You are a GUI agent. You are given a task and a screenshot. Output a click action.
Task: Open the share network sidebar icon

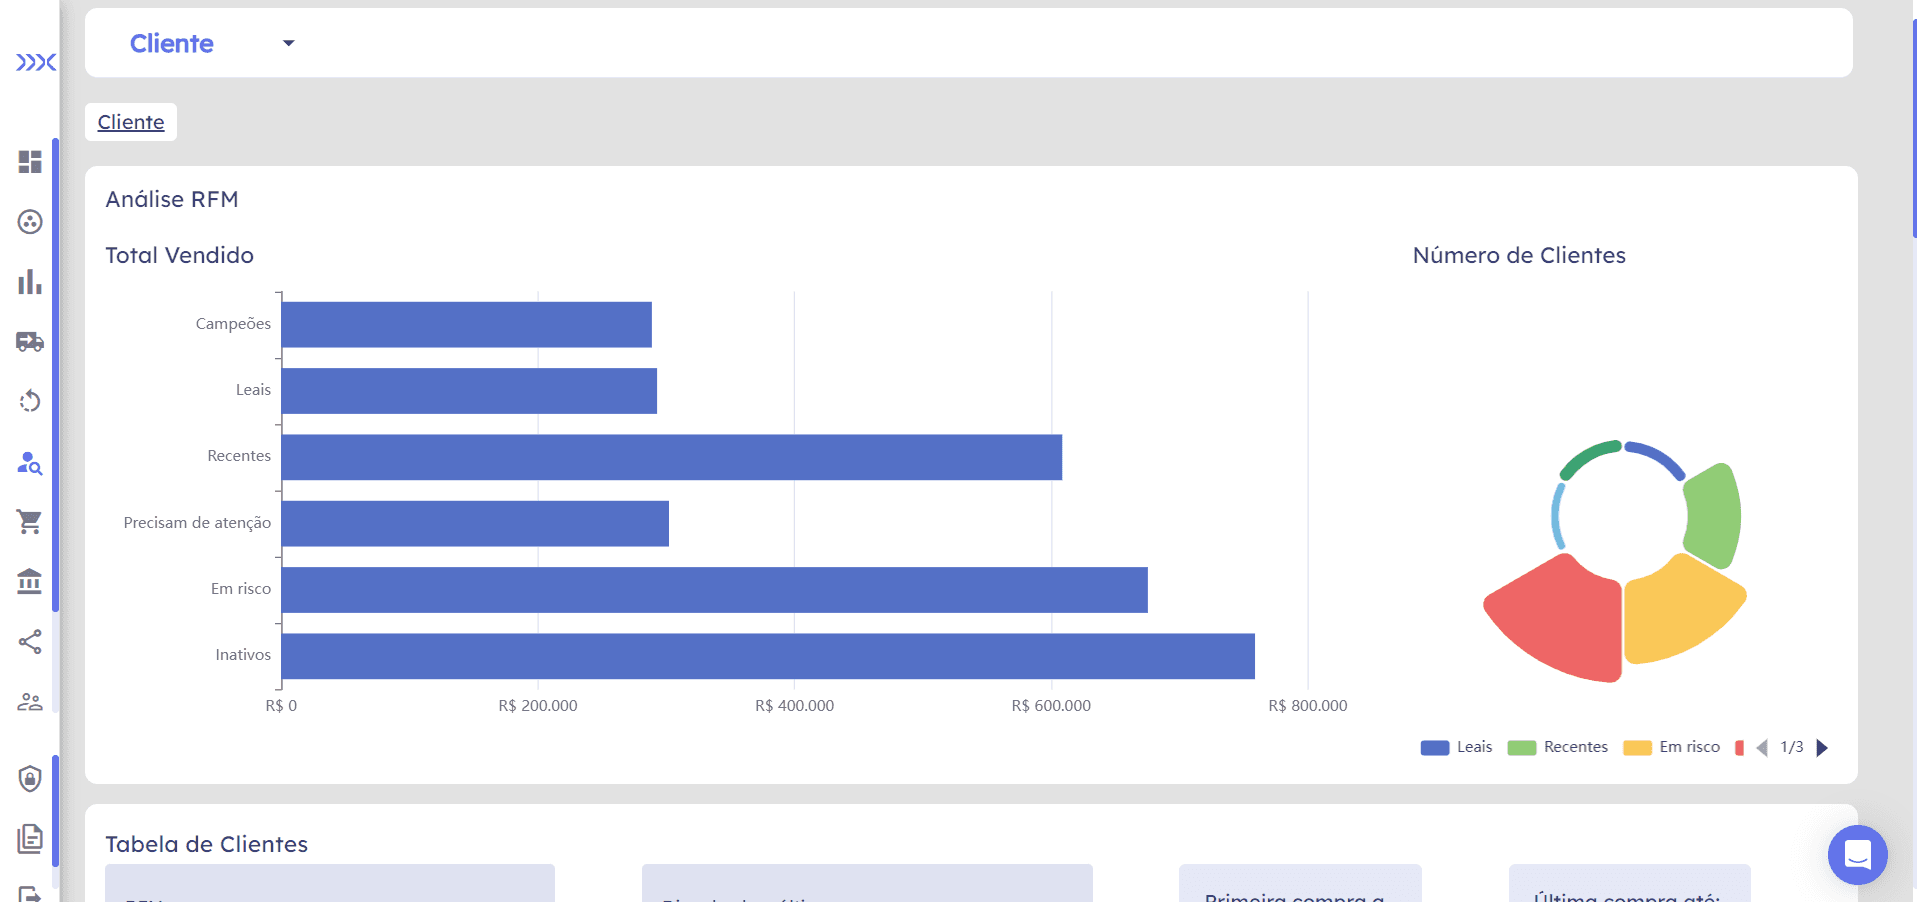coord(30,642)
